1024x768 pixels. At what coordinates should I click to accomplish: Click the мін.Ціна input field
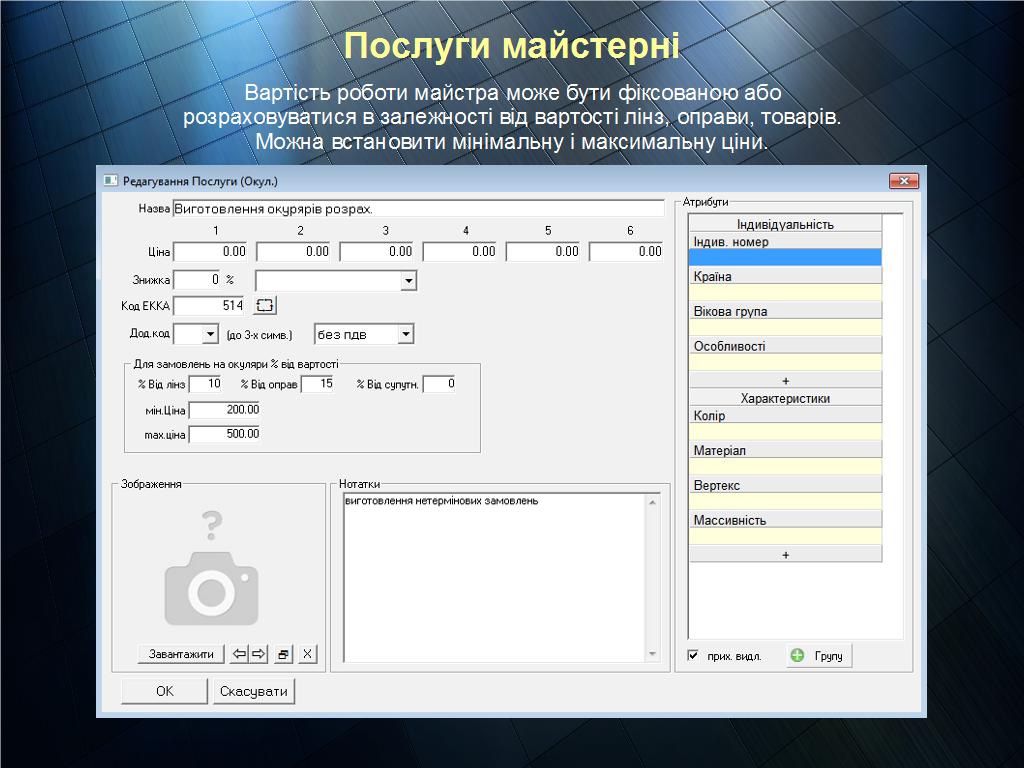pos(225,410)
